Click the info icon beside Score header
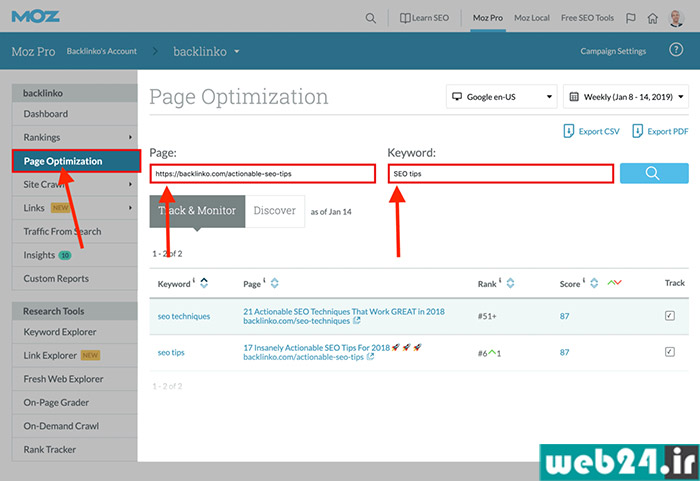This screenshot has height=481, width=700. (583, 280)
